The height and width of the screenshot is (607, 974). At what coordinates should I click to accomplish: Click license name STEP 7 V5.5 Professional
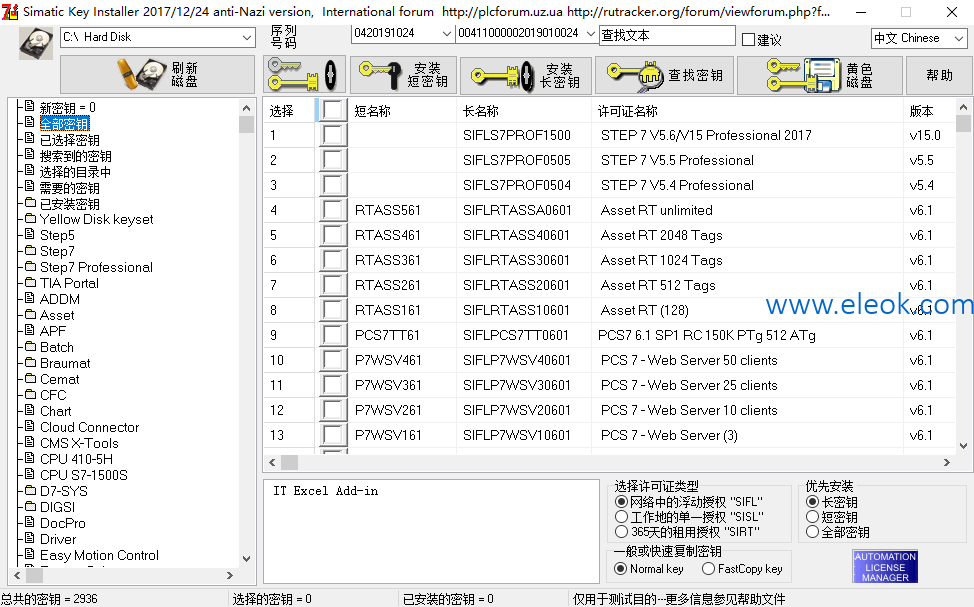pos(677,160)
